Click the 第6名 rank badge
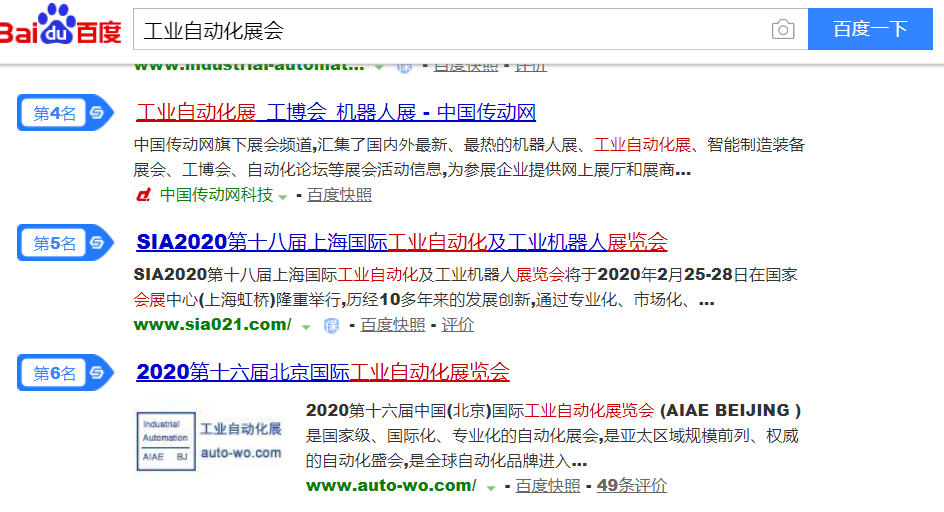 pos(65,373)
